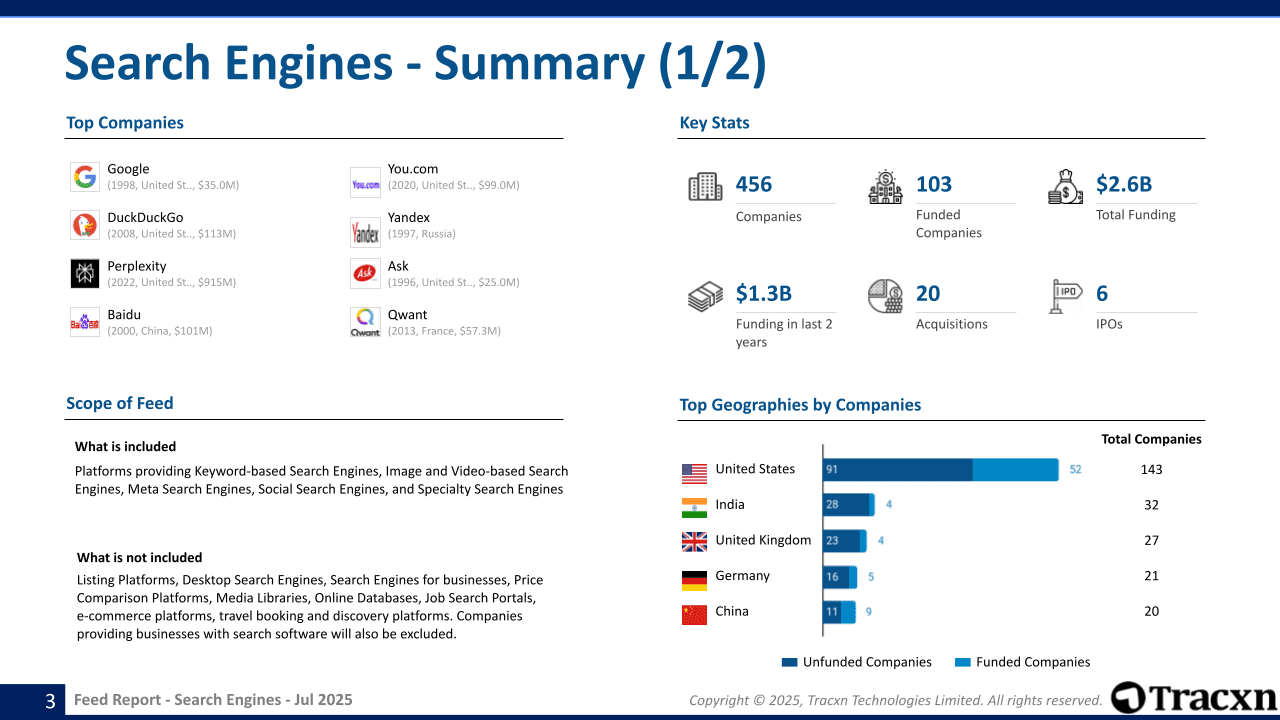Click the United States unfunded bar showing 91
1280x720 pixels.
coord(898,470)
